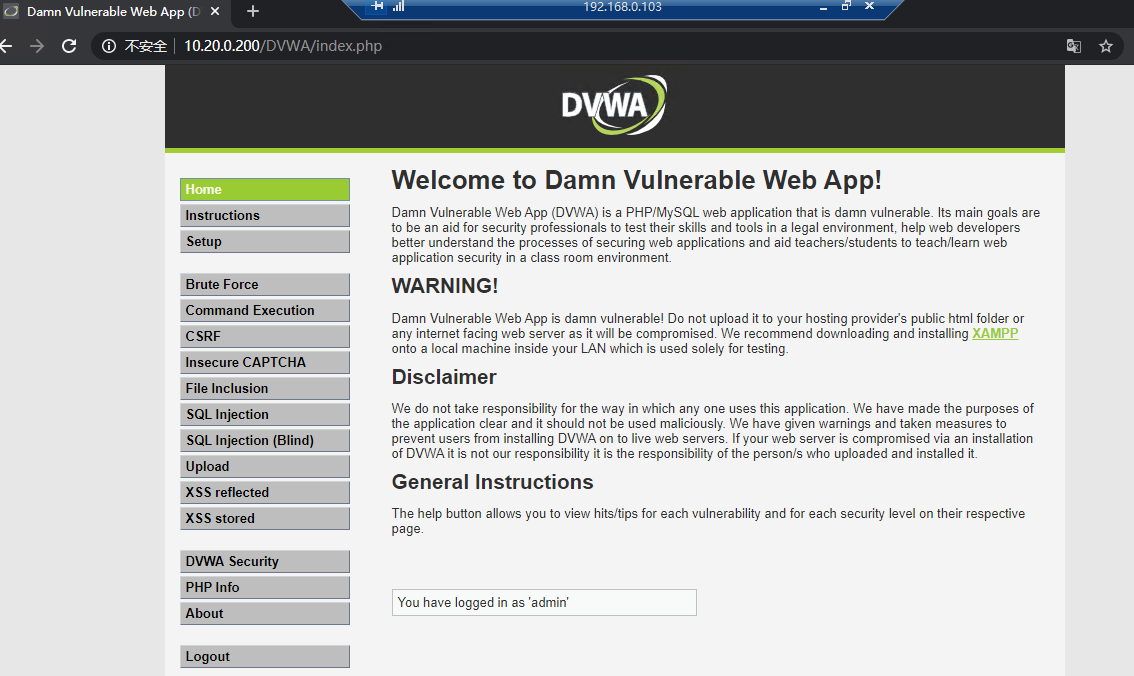Click the remote session pin icon
Viewport: 1134px width, 676px height.
click(378, 6)
